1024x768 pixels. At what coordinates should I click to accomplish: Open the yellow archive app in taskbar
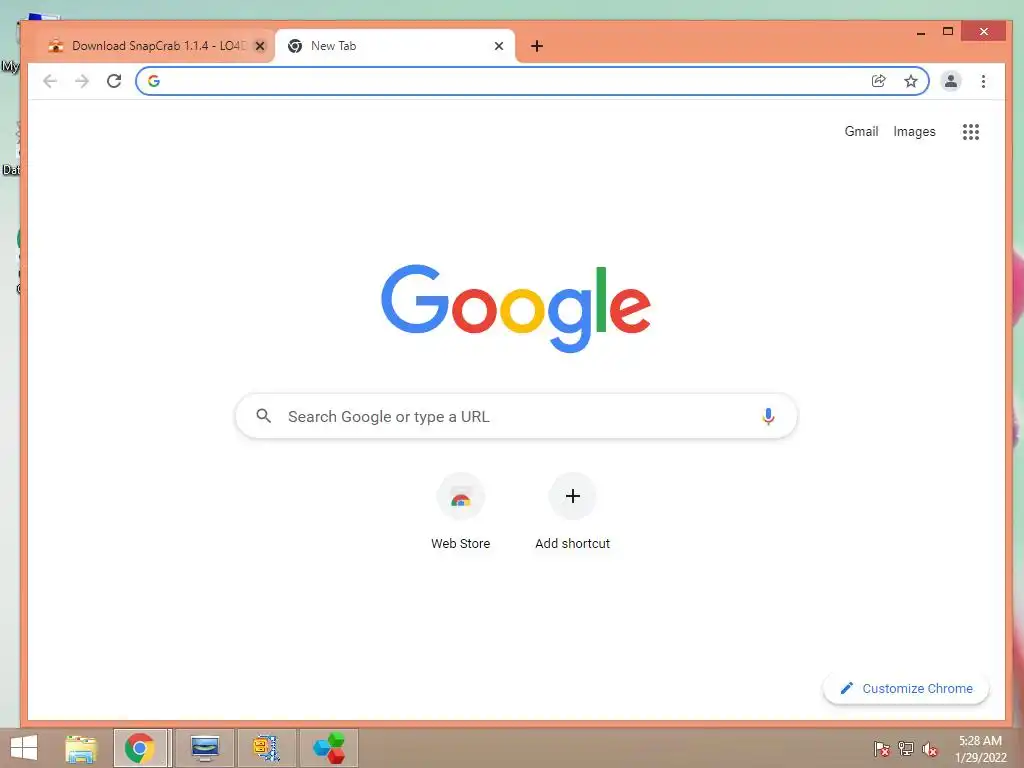[266, 748]
